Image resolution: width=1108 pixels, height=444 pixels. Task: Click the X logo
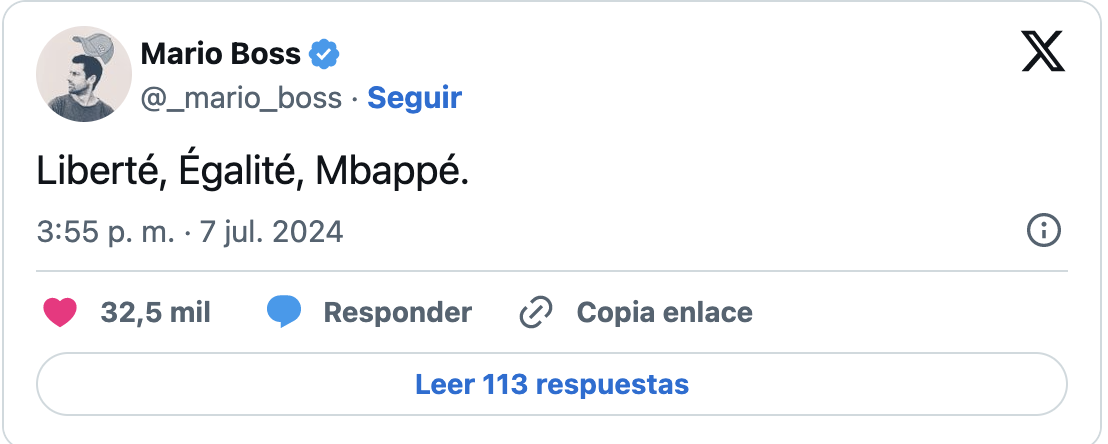[x=1043, y=51]
